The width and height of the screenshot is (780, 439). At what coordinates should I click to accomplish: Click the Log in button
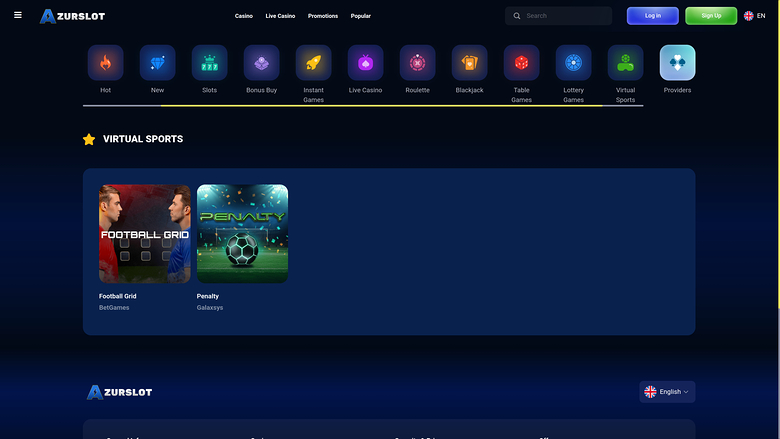point(653,16)
